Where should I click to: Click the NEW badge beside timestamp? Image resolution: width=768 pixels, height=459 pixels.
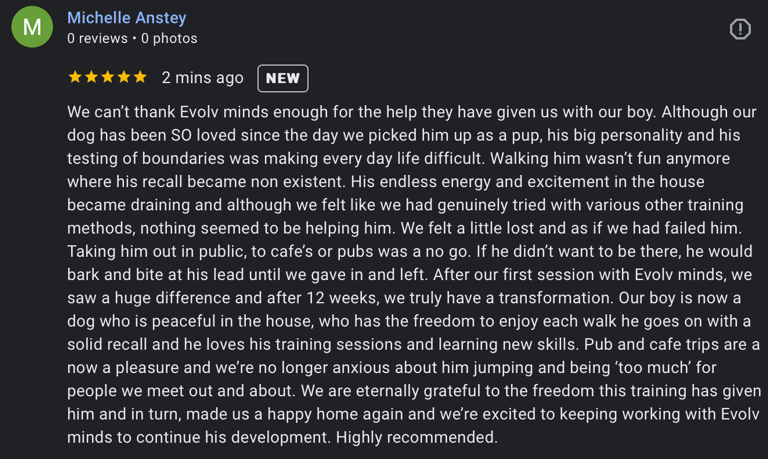click(x=283, y=78)
